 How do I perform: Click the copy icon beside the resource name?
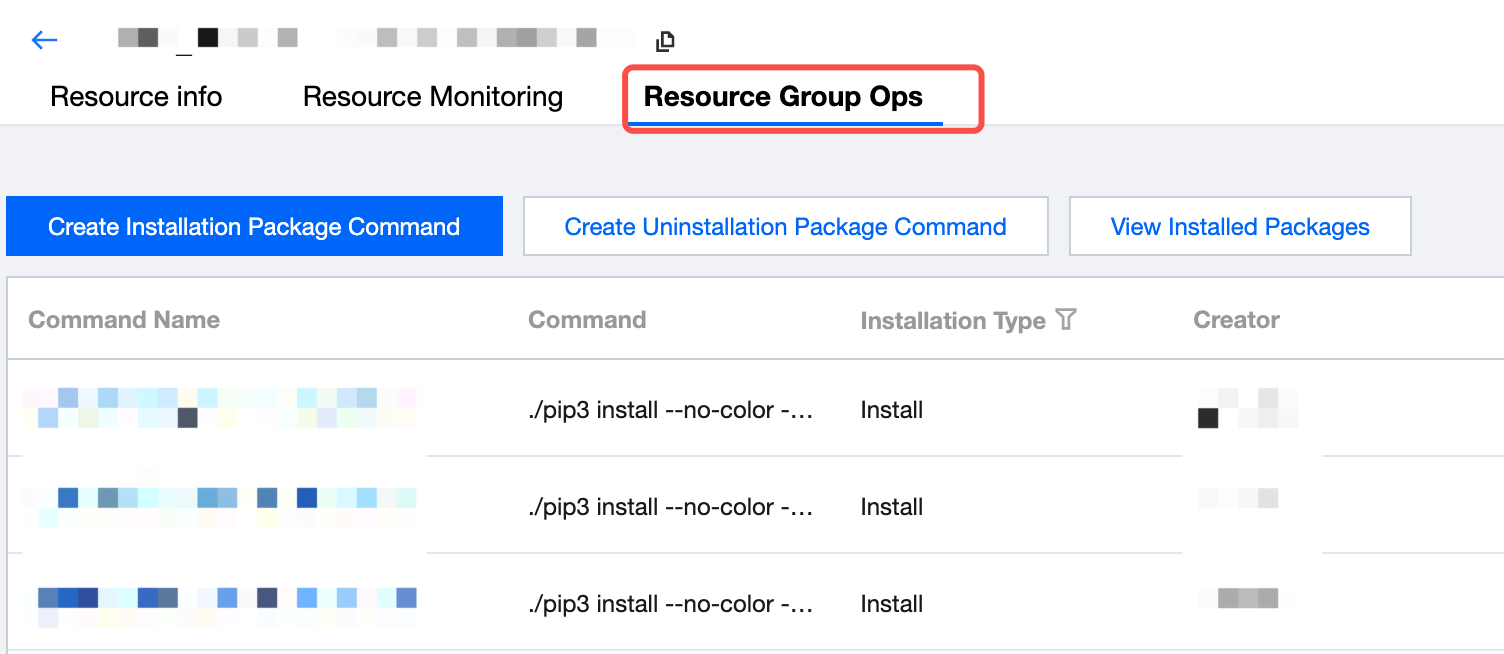(x=665, y=41)
